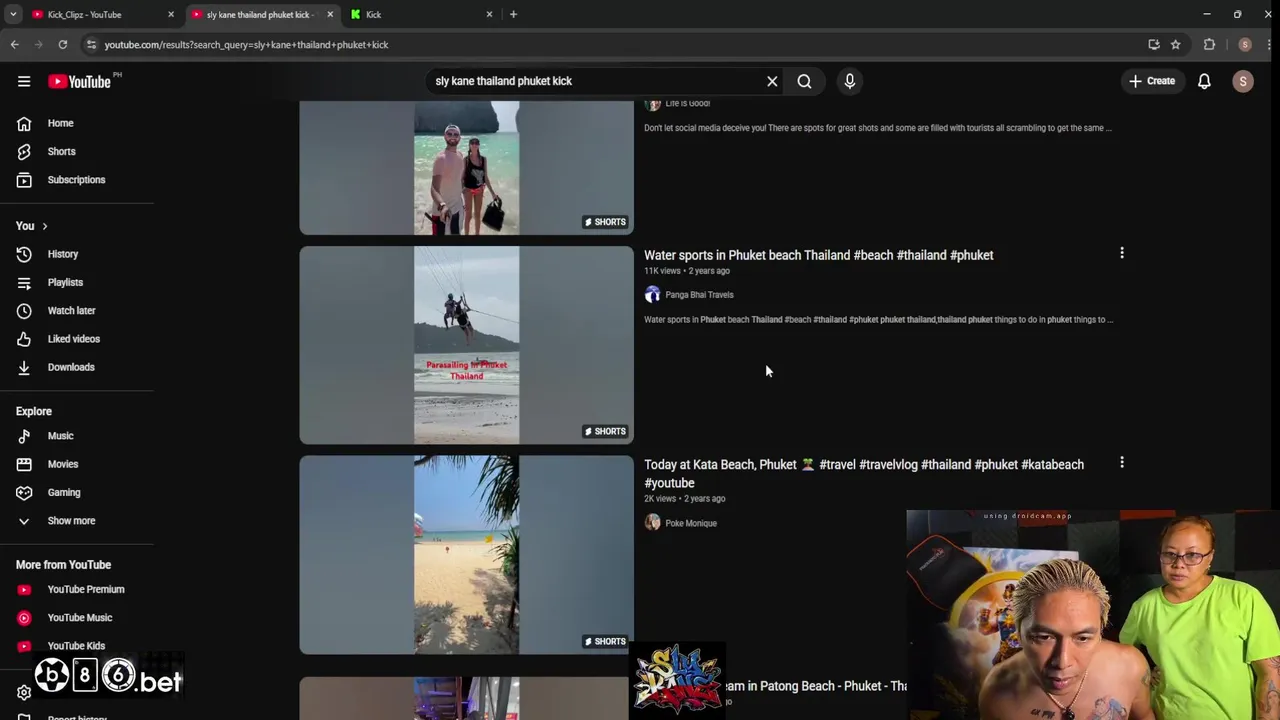Viewport: 1280px width, 720px height.
Task: Open the Create button
Action: 1152,81
